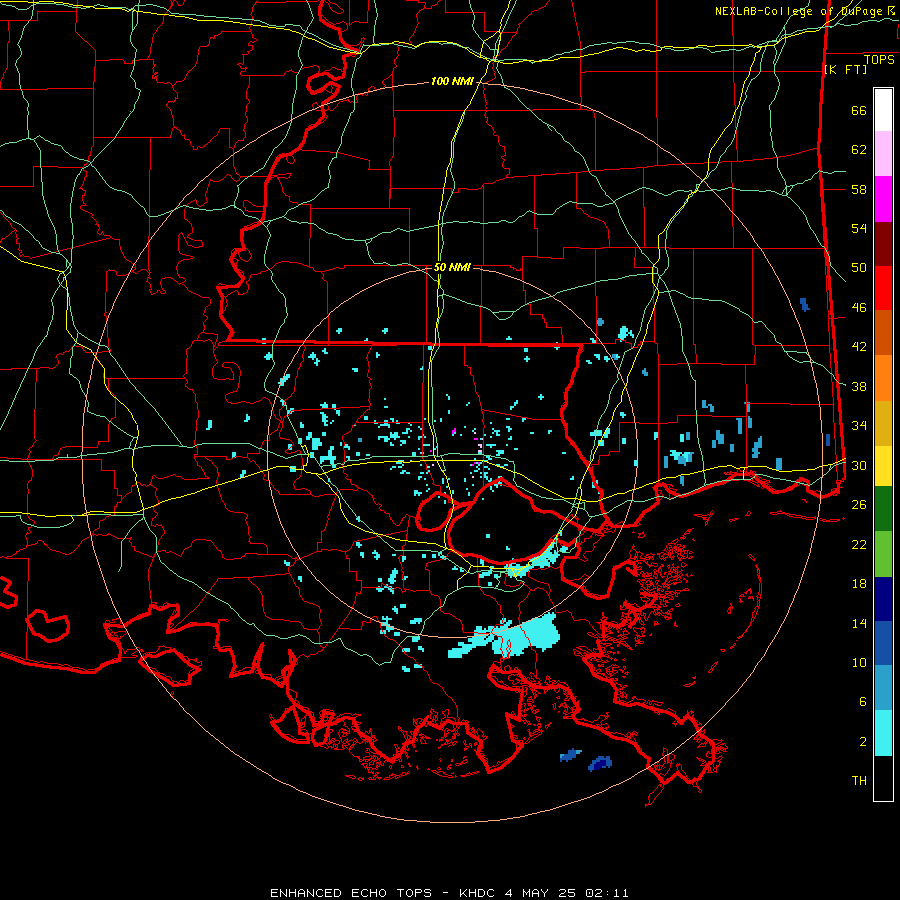Click the 100 NMI range ring label
900x900 pixels.
[x=452, y=82]
